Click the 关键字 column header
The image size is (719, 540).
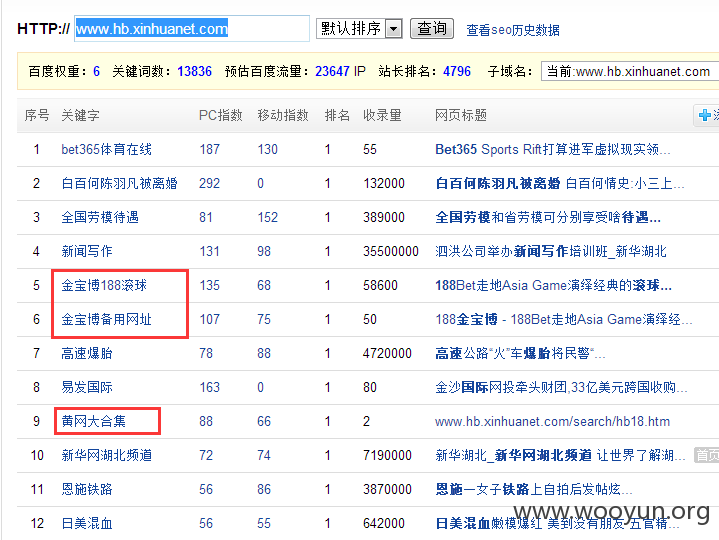pyautogui.click(x=80, y=115)
